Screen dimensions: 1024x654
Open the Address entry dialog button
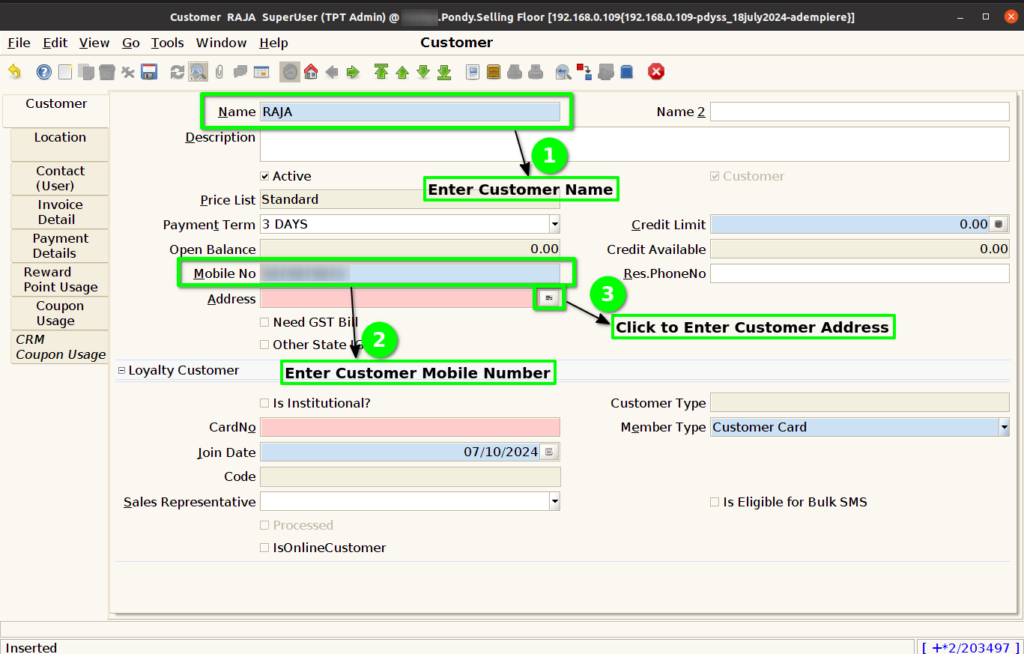point(549,298)
